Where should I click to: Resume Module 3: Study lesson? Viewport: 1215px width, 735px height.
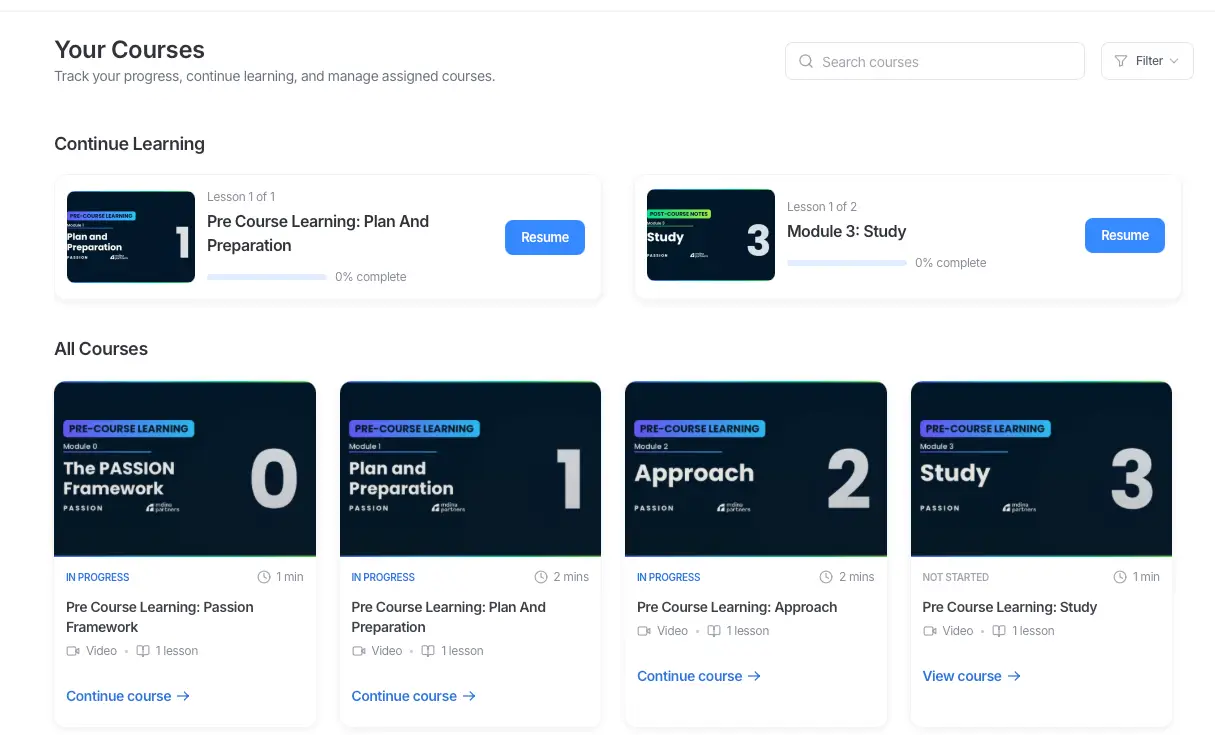coord(1125,235)
